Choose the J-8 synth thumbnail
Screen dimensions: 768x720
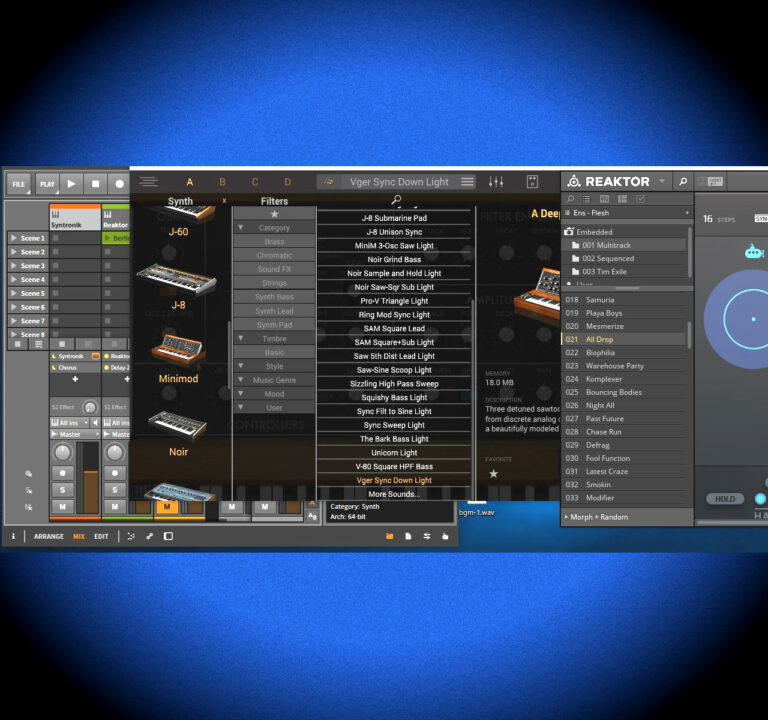177,279
